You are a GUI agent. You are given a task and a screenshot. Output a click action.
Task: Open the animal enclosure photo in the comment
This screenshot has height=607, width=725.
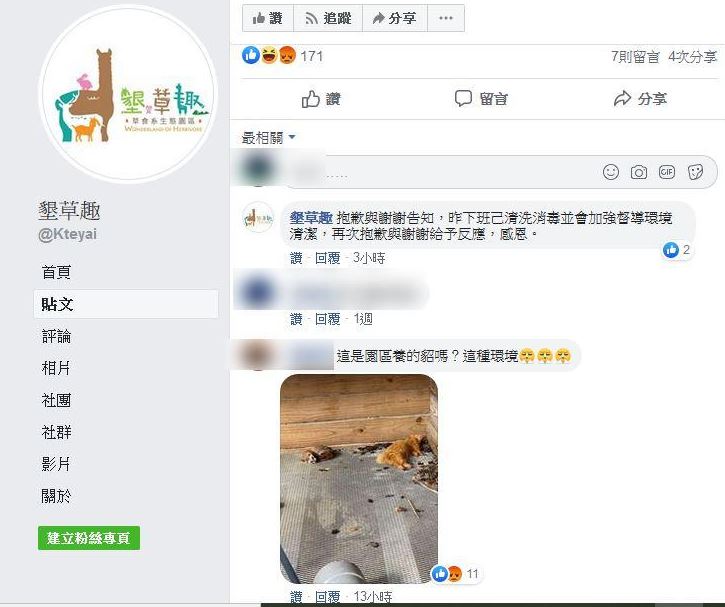tap(359, 479)
